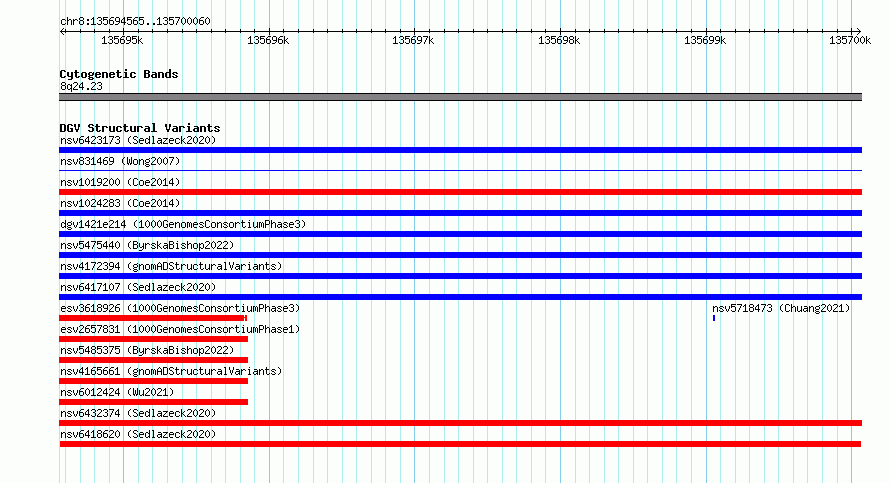Open nsv5485375 (ByrskaBishop2022) label
The image size is (890, 483).
click(147, 350)
